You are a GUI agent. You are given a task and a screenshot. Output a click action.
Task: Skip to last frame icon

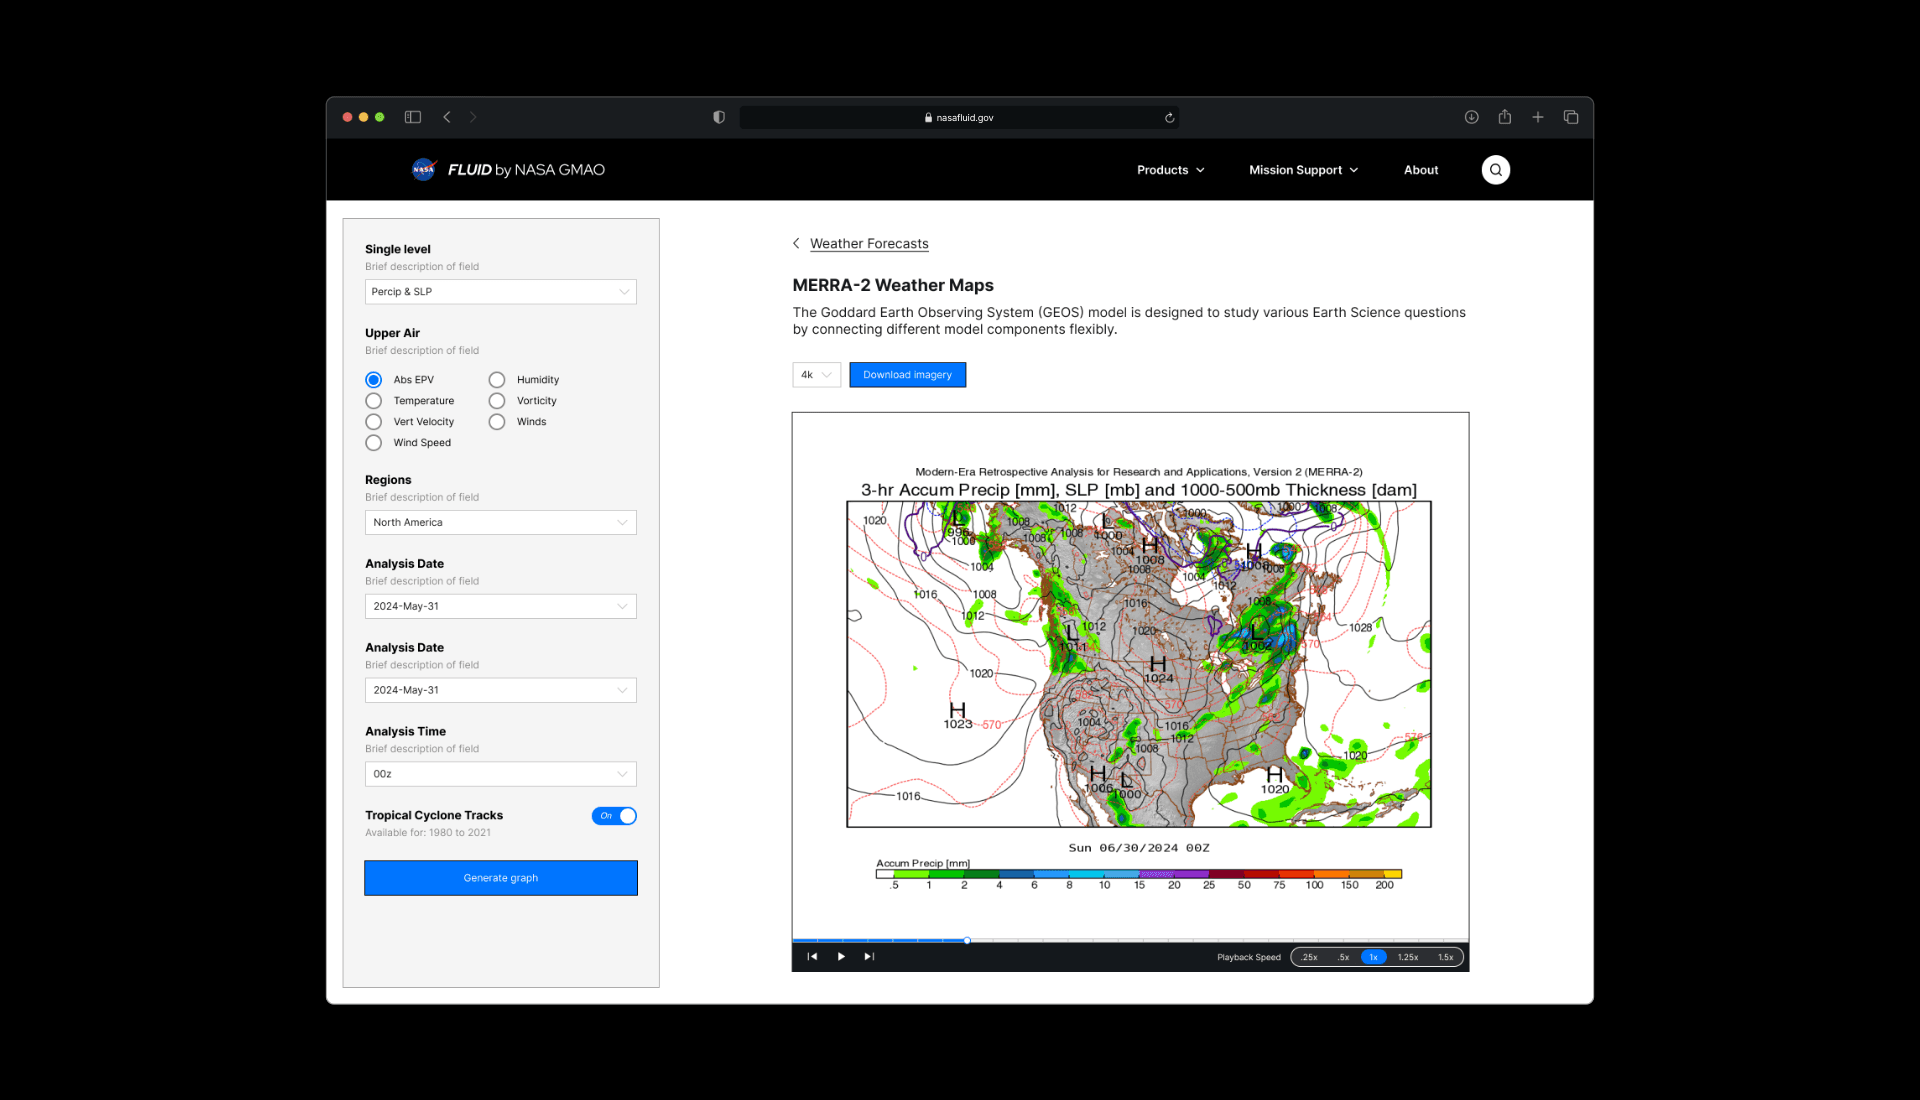pyautogui.click(x=869, y=957)
